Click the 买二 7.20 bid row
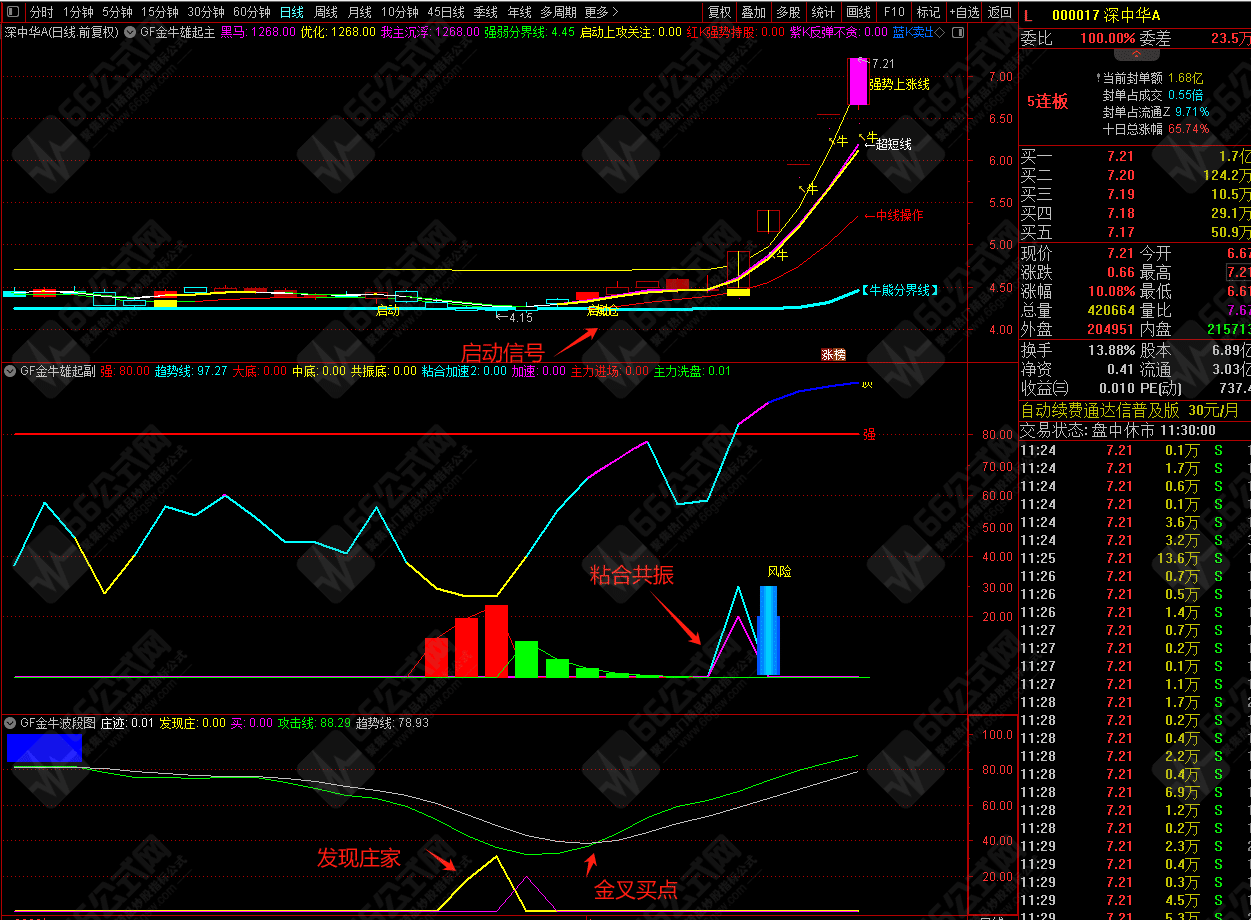Screen dimensions: 1251x920 (1135, 175)
